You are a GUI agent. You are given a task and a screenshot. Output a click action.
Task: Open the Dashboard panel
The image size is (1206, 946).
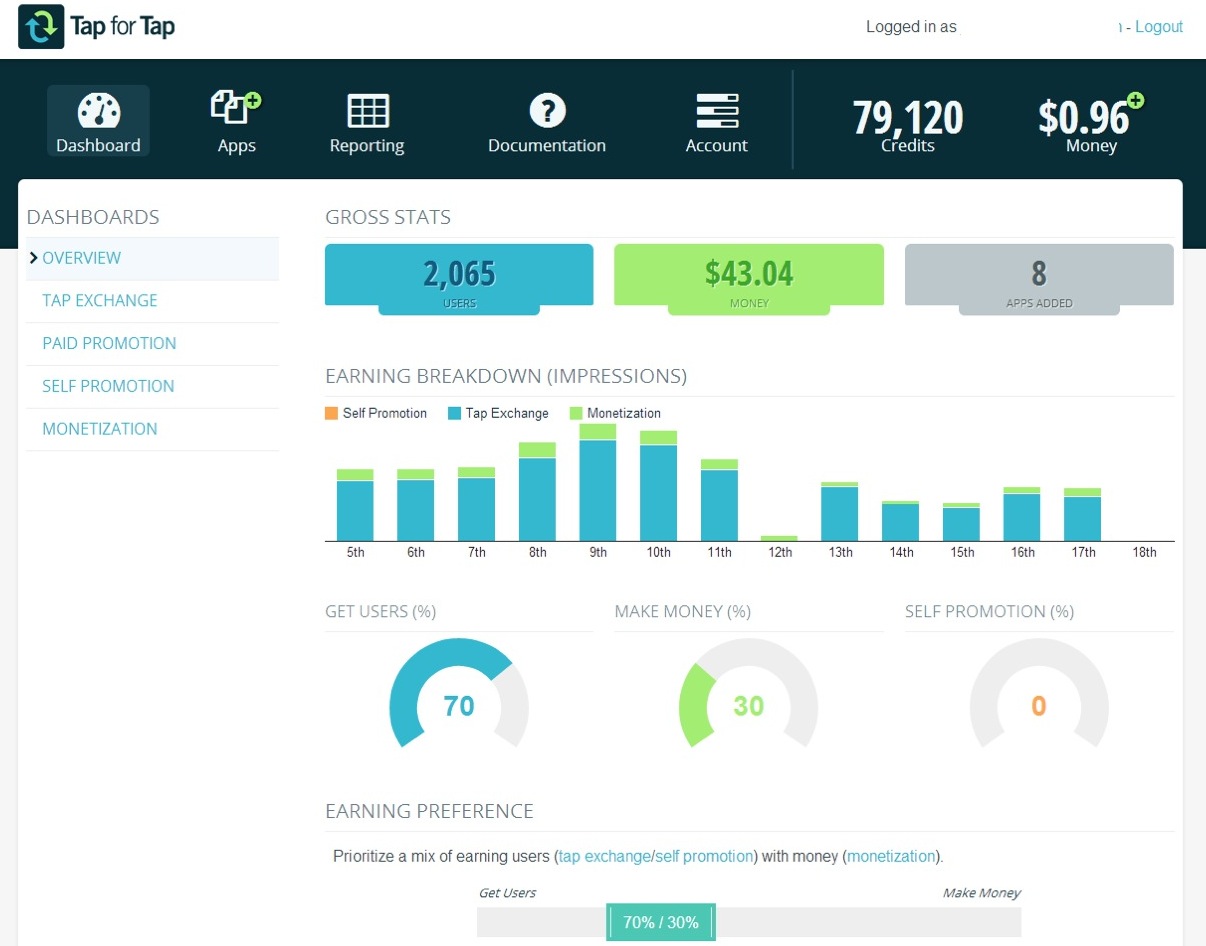(x=97, y=118)
